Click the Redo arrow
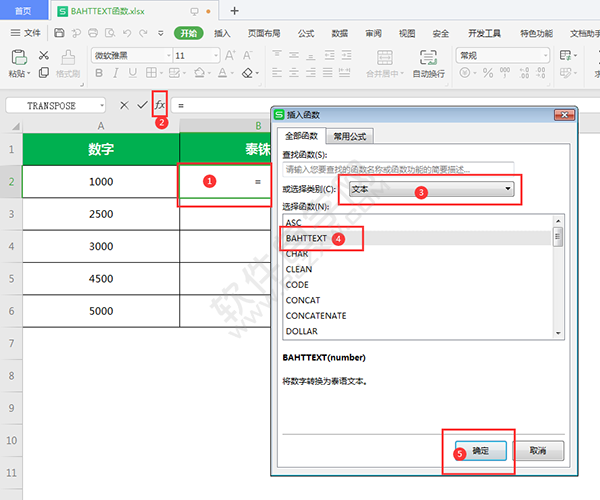The image size is (600, 500). [x=143, y=33]
